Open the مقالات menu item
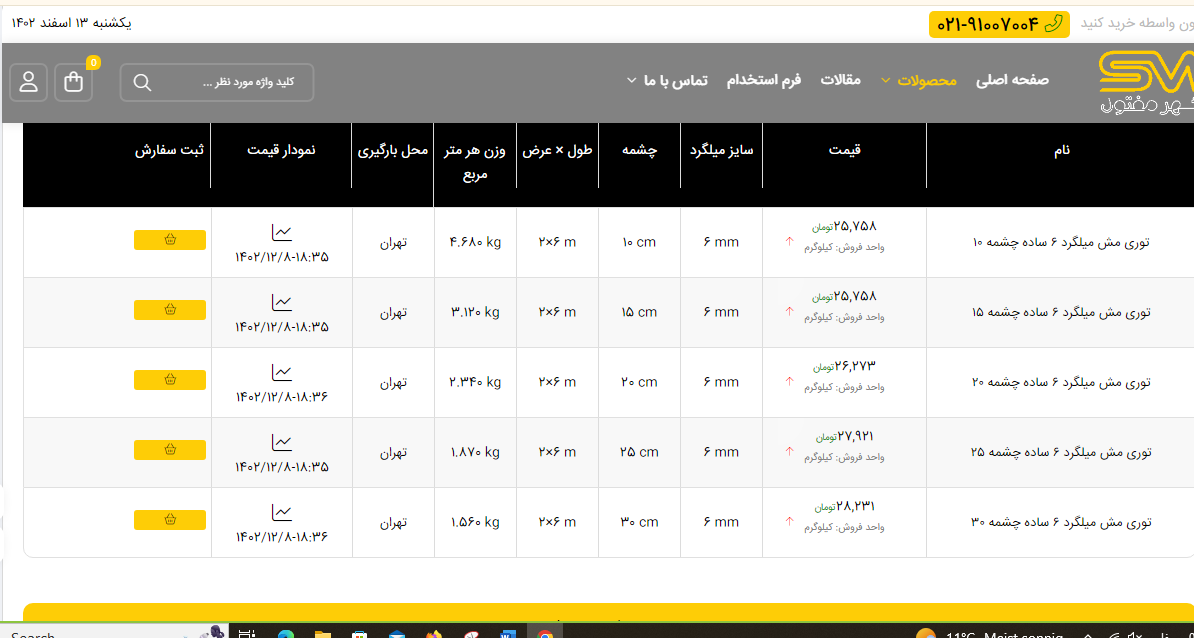This screenshot has width=1194, height=638. click(840, 80)
